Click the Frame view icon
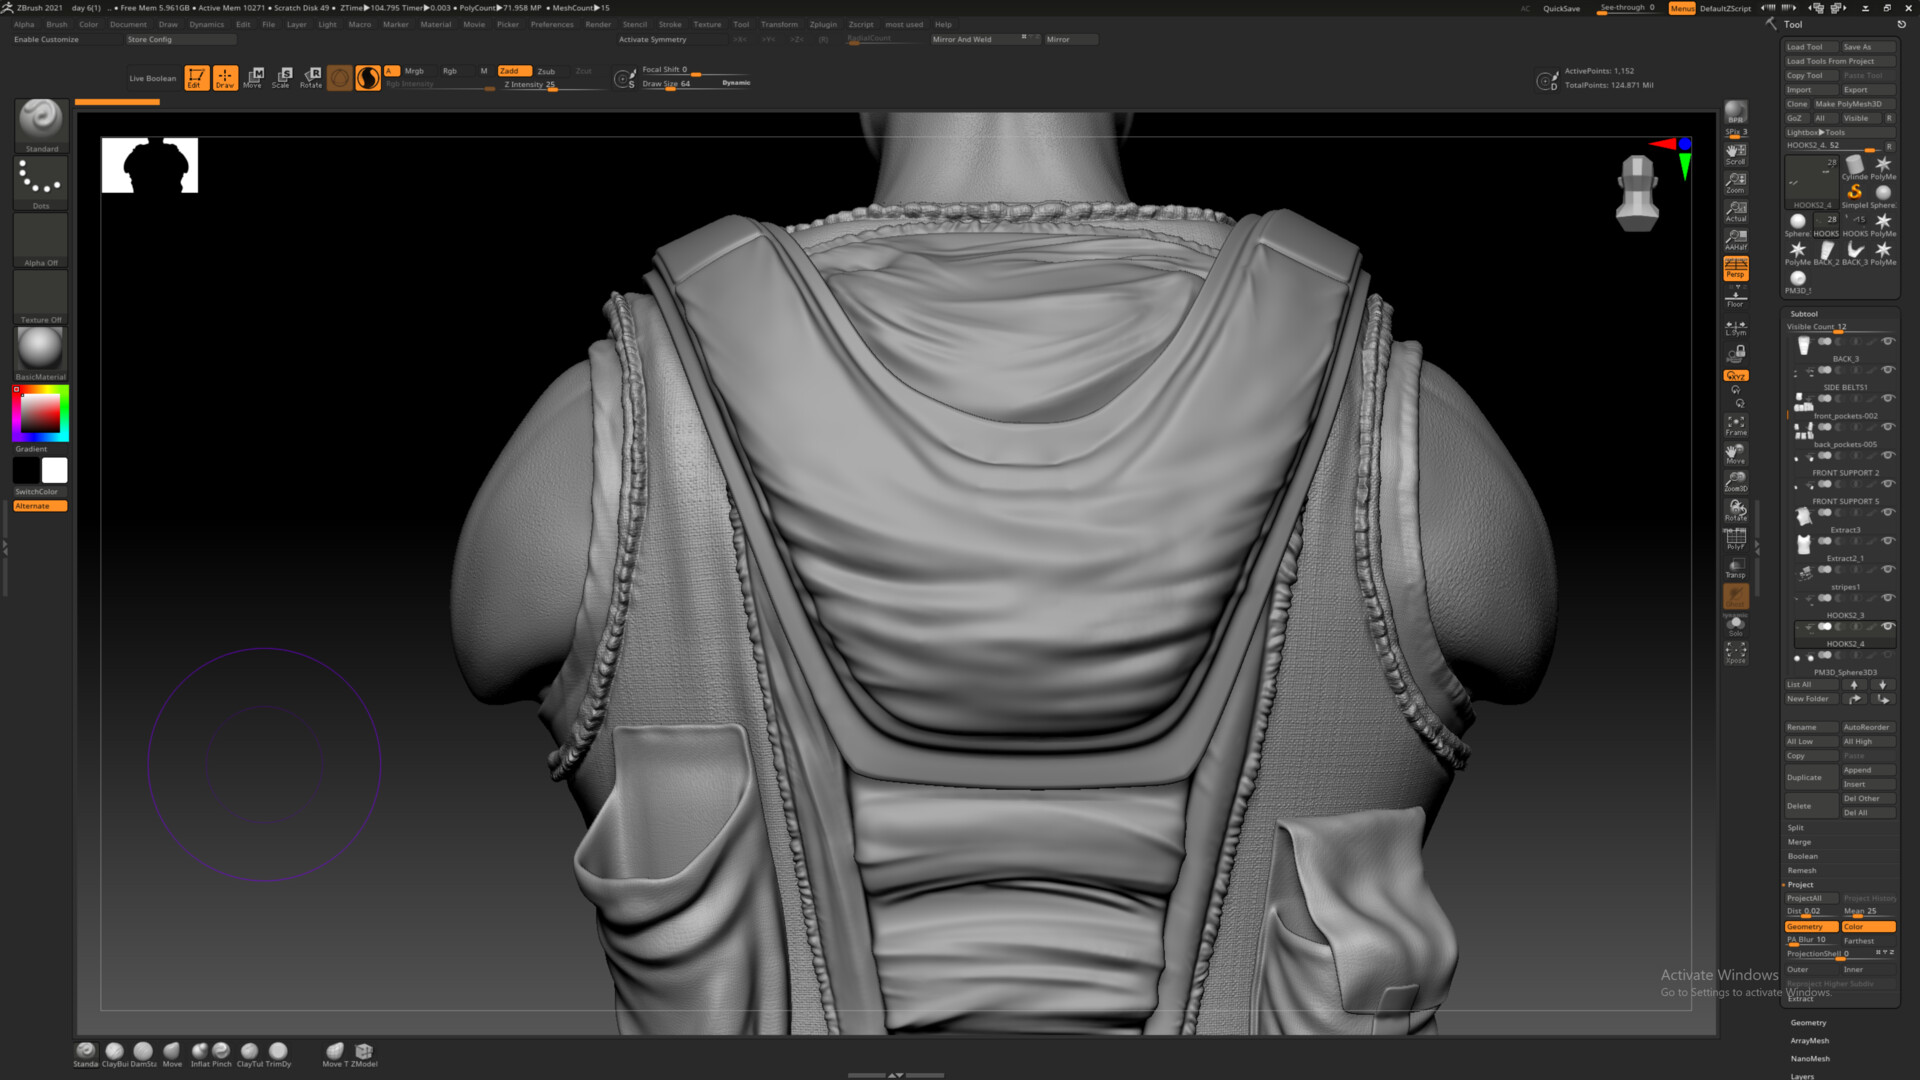1920x1080 pixels. click(x=1735, y=425)
